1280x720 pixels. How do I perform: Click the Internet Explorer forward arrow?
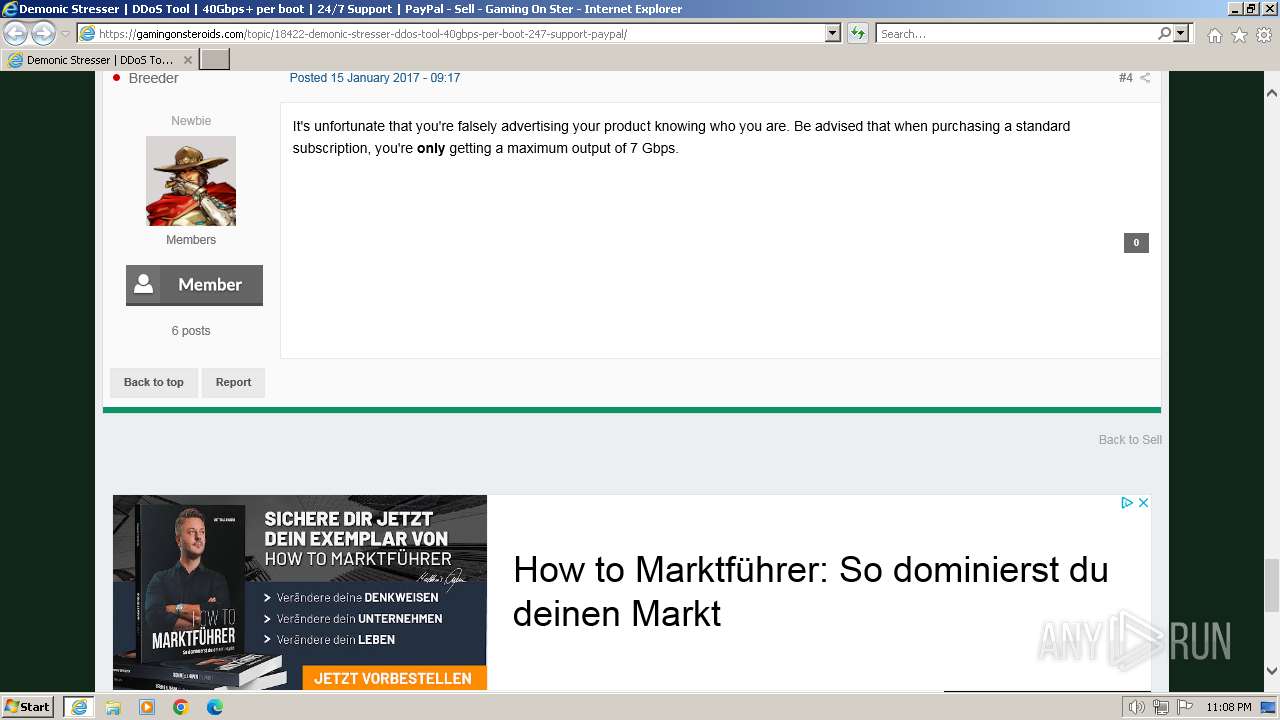click(43, 34)
